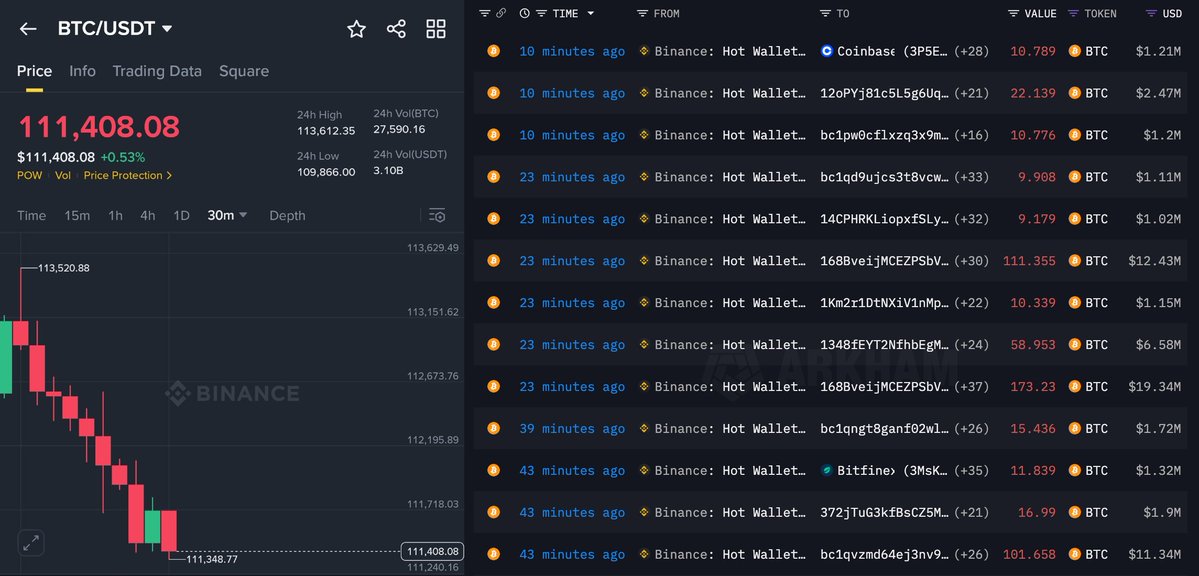Click the link icon in Arkham table header
Viewport: 1199px width, 576px height.
[501, 13]
